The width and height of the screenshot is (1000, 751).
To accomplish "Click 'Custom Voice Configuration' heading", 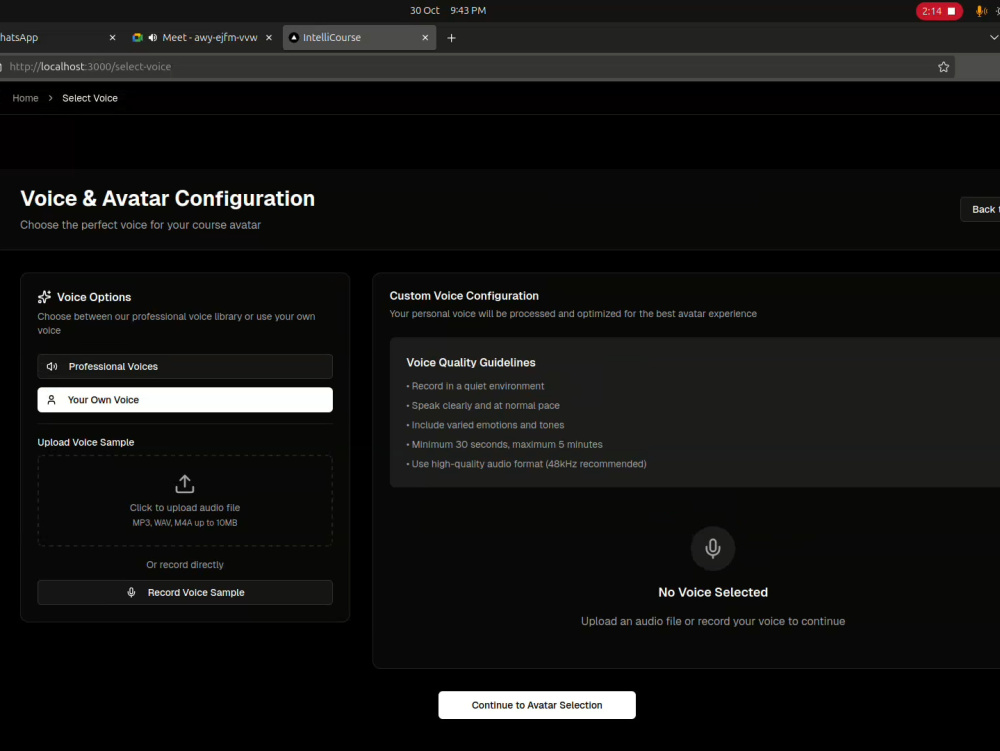I will point(464,296).
